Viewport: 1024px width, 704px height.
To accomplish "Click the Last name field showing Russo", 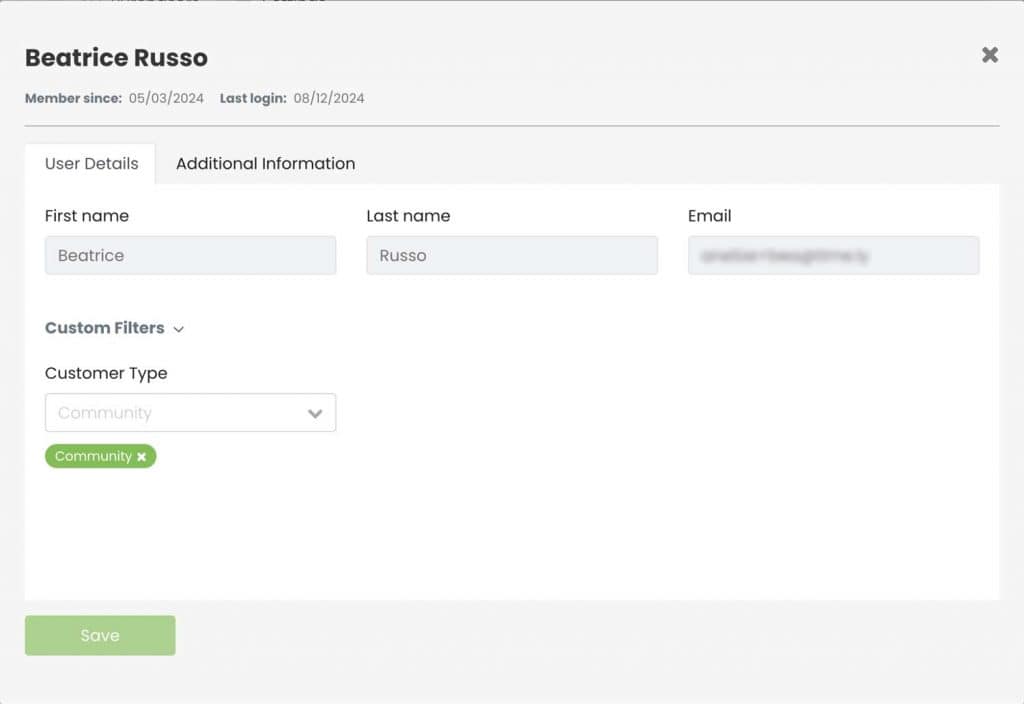I will click(512, 255).
